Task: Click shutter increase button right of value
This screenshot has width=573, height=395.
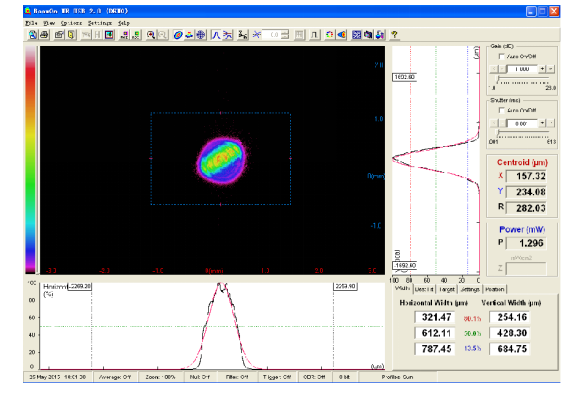Action: coord(542,123)
